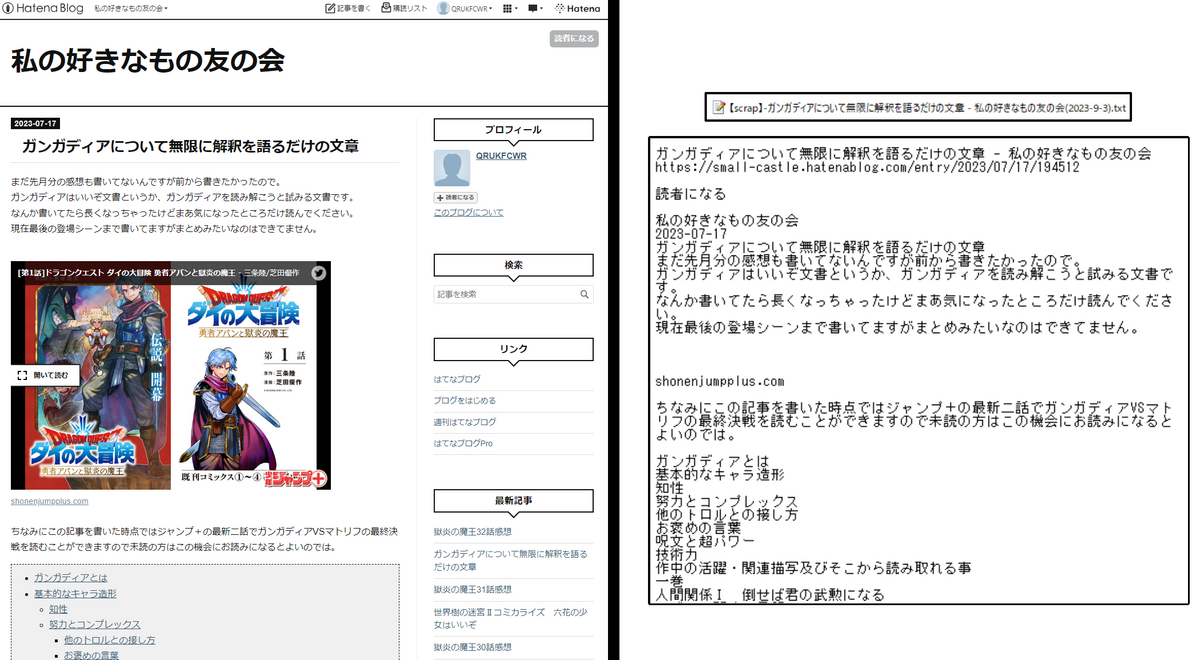The height and width of the screenshot is (660, 1200).
Task: Click the Hatena Blog logo in top bar
Action: click(43, 8)
